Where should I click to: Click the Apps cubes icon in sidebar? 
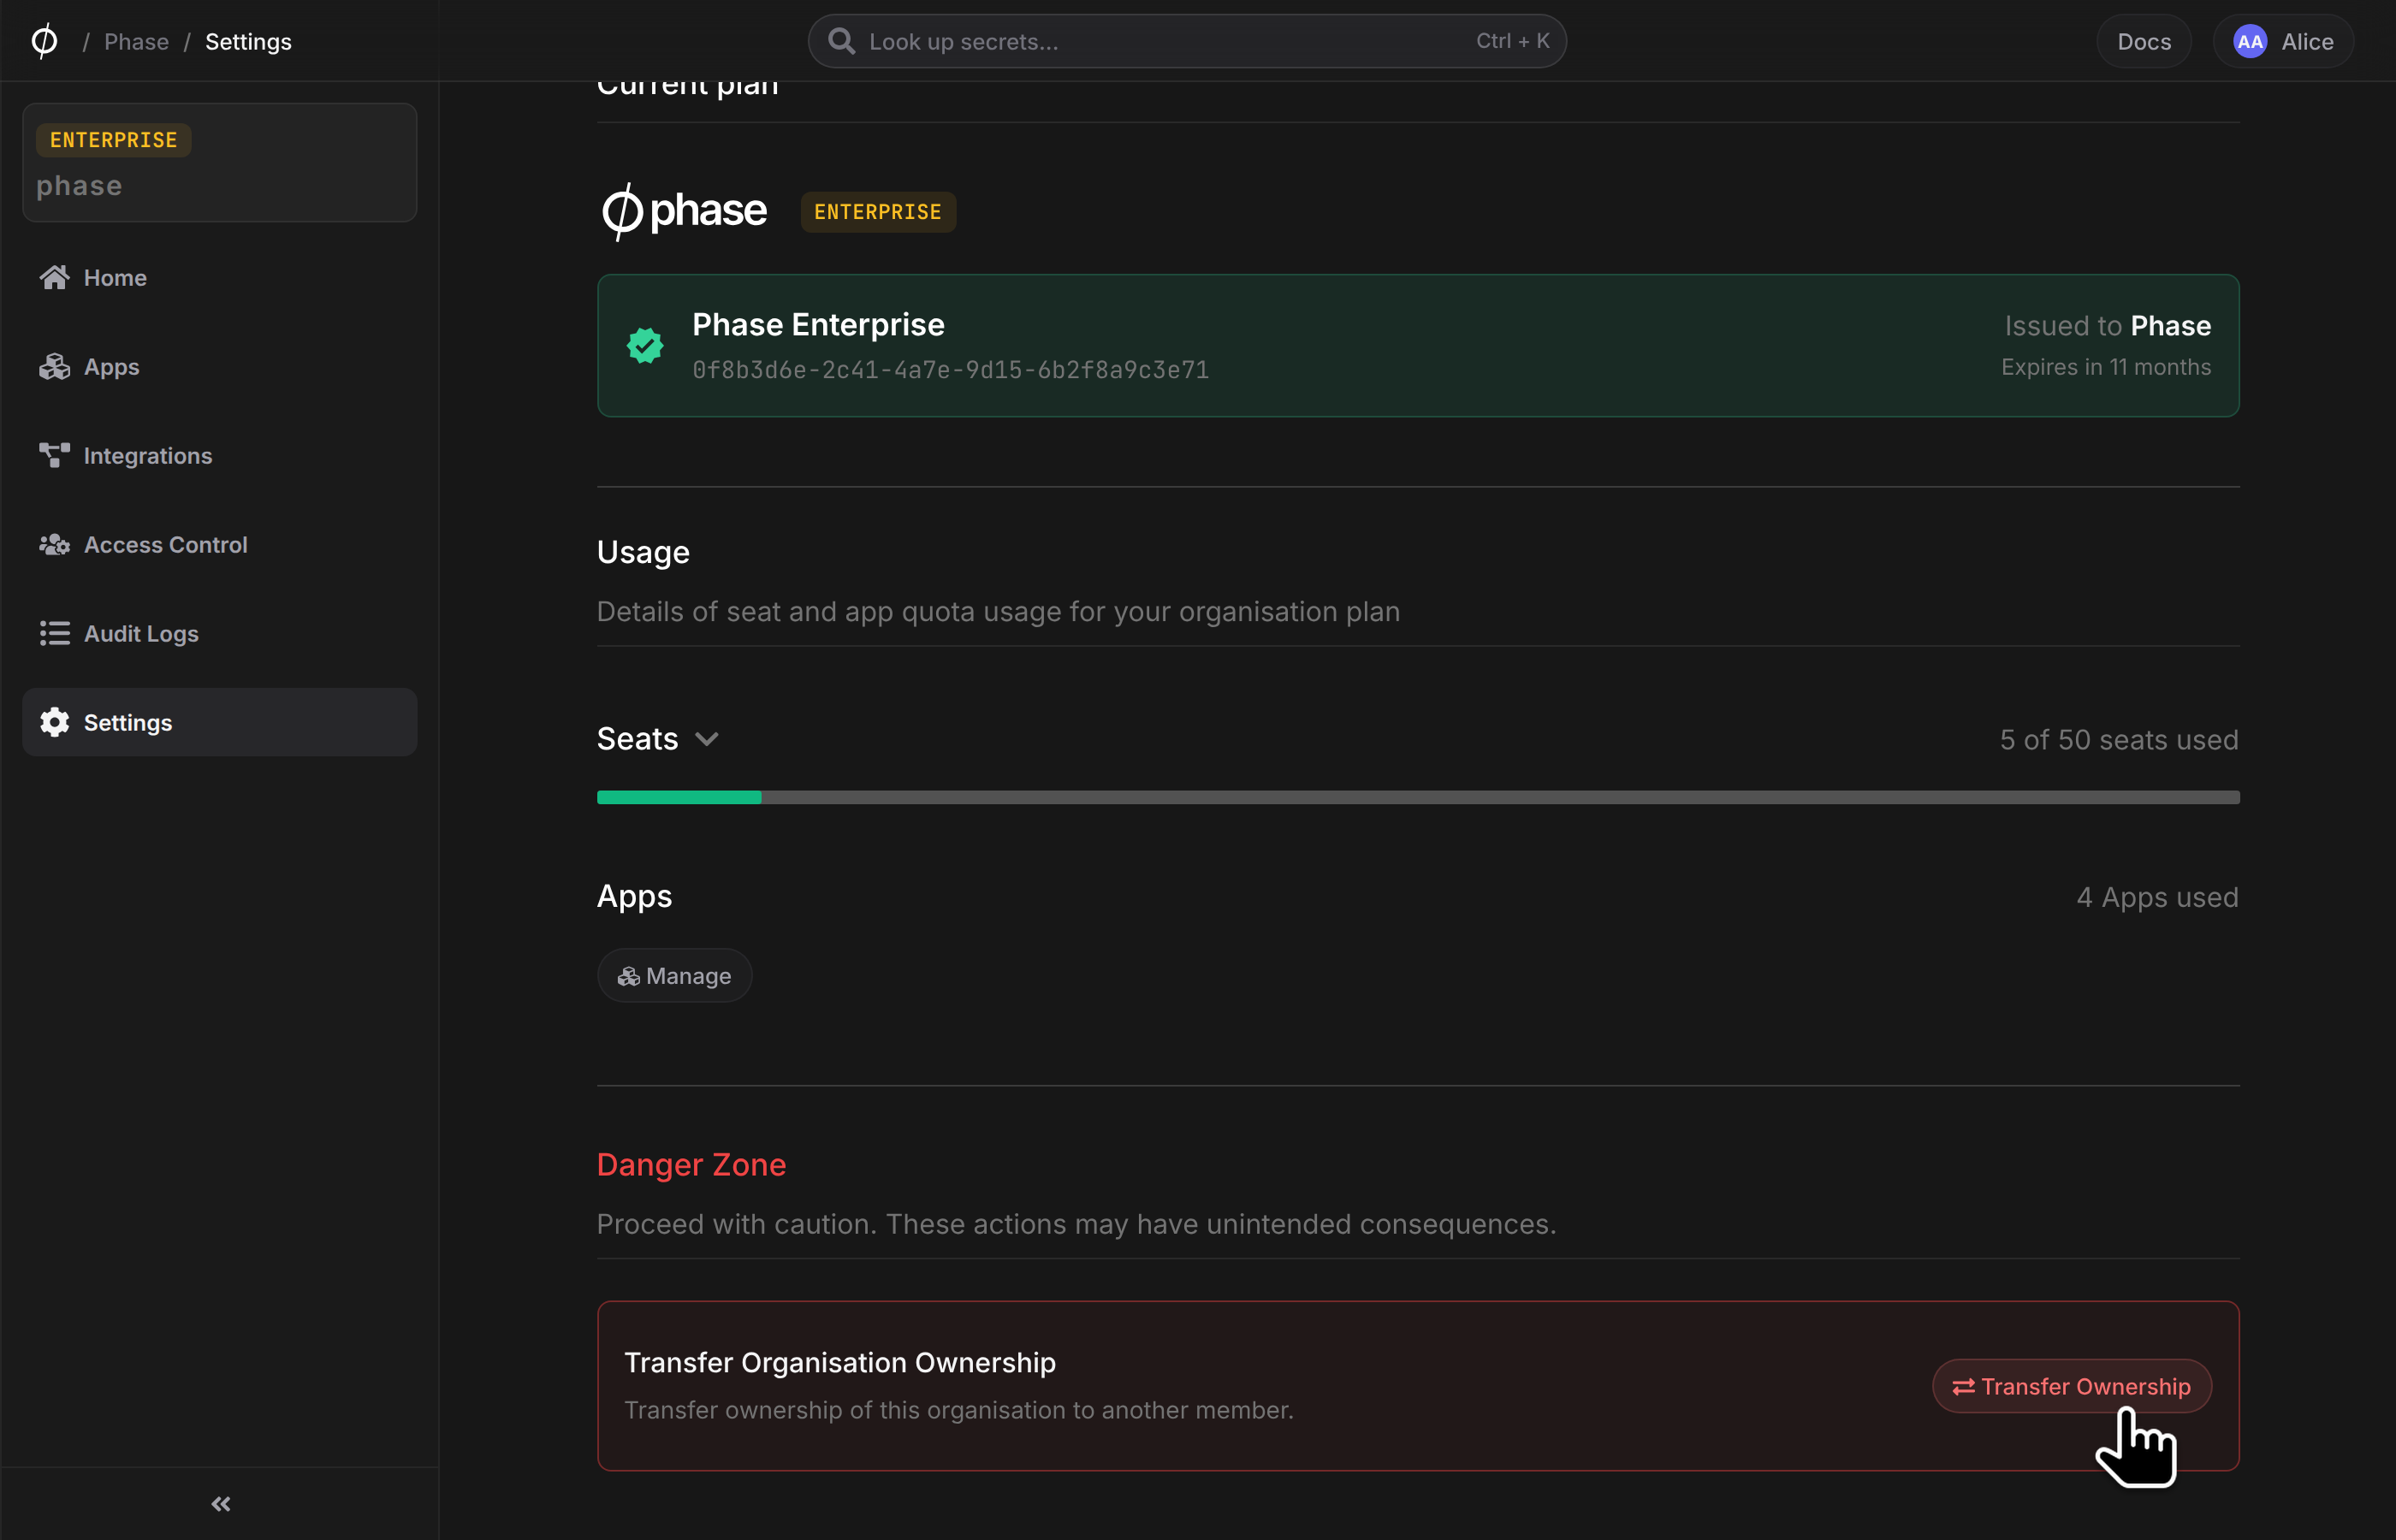(x=55, y=366)
